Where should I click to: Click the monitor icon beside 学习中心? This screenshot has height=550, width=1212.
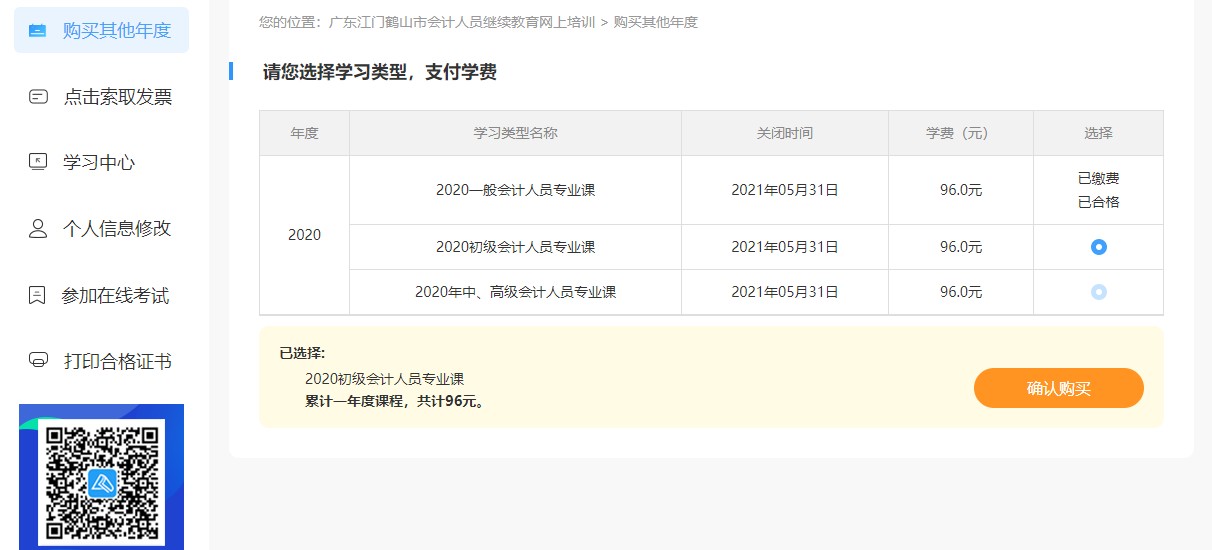tap(38, 162)
